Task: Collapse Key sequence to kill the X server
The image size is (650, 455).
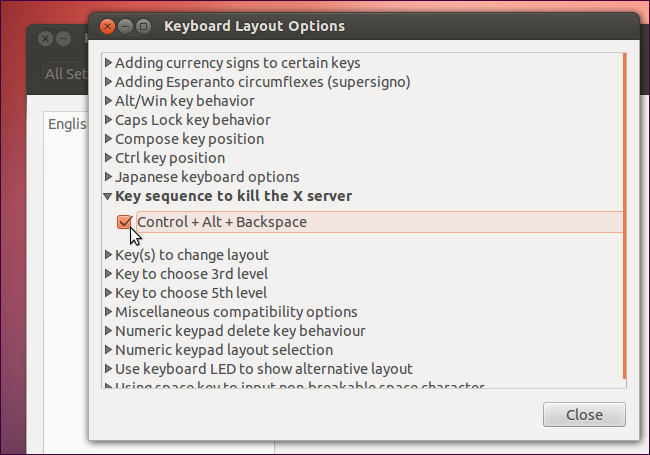Action: pyautogui.click(x=108, y=196)
